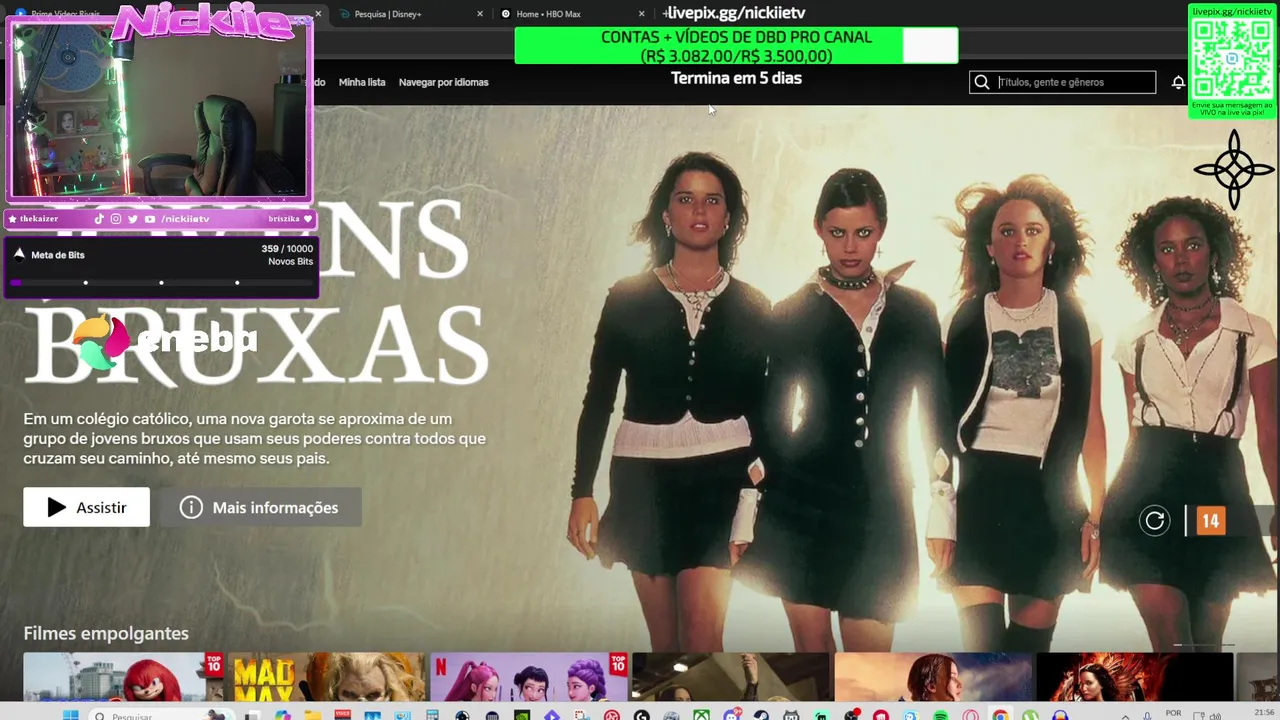This screenshot has width=1280, height=720.
Task: Click the /nickiietv social handle text
Action: [x=185, y=219]
